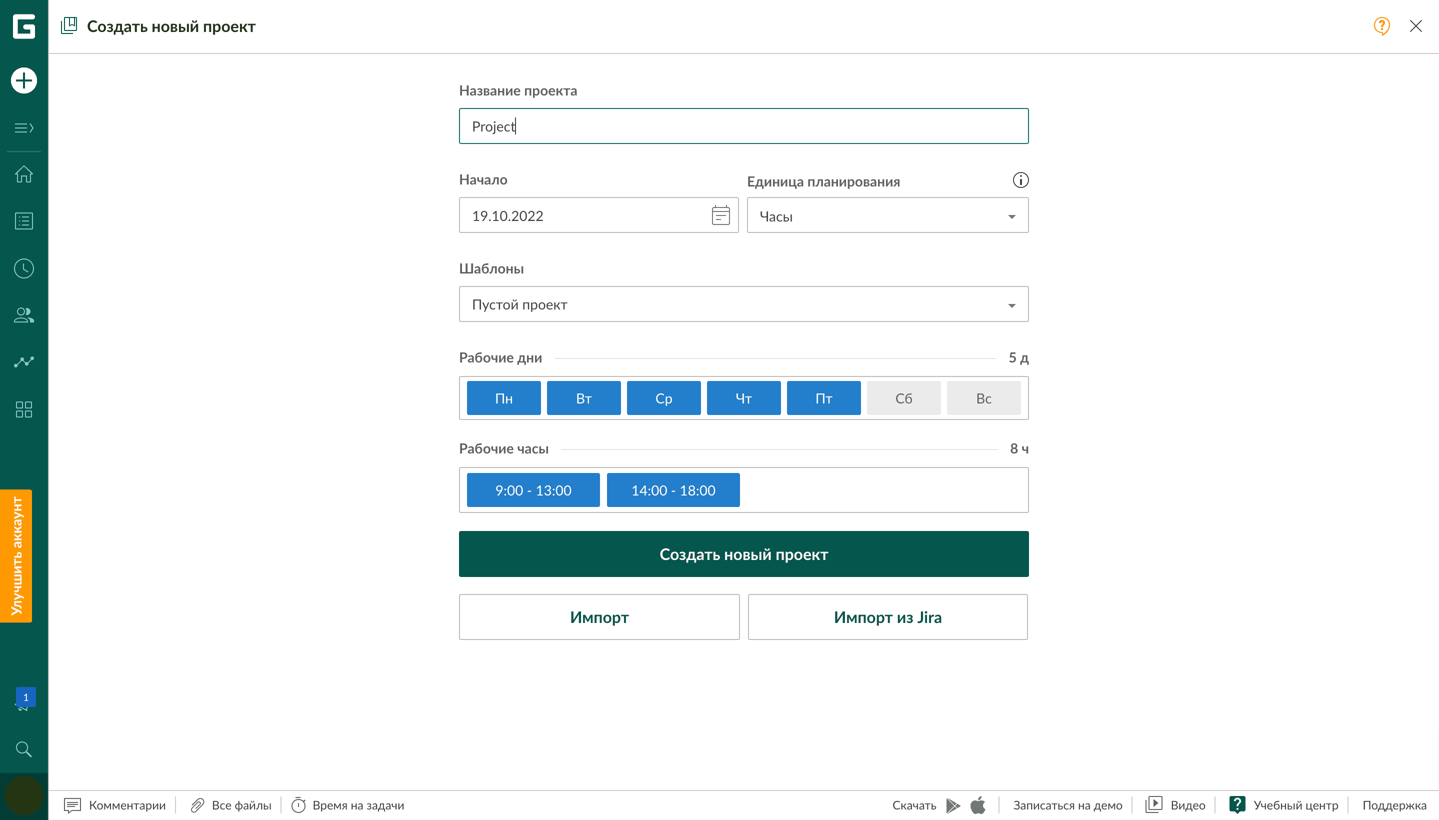This screenshot has width=1439, height=820.
Task: Open the clock time log sidebar icon
Action: click(24, 268)
